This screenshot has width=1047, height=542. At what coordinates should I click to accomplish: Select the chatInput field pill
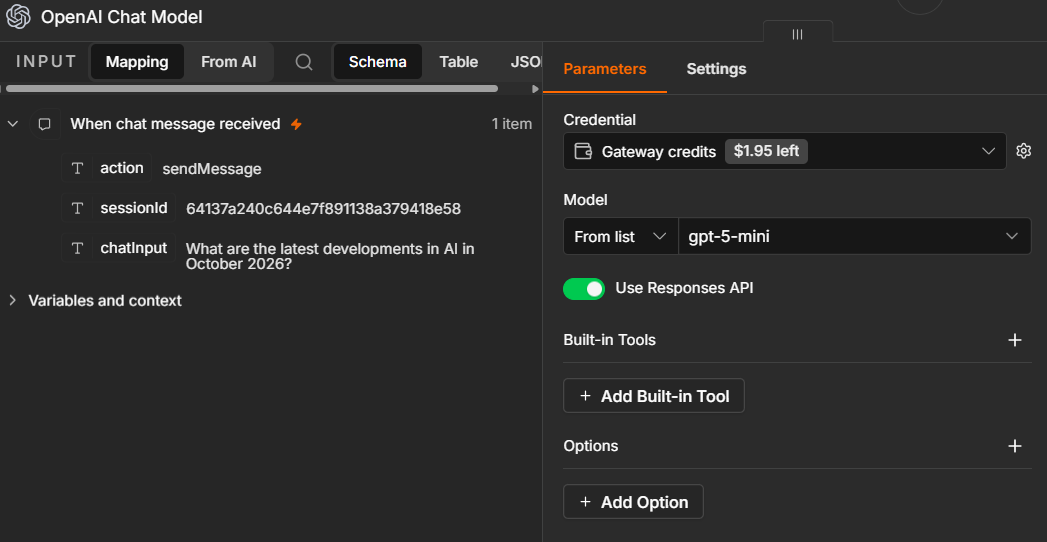[x=118, y=248]
